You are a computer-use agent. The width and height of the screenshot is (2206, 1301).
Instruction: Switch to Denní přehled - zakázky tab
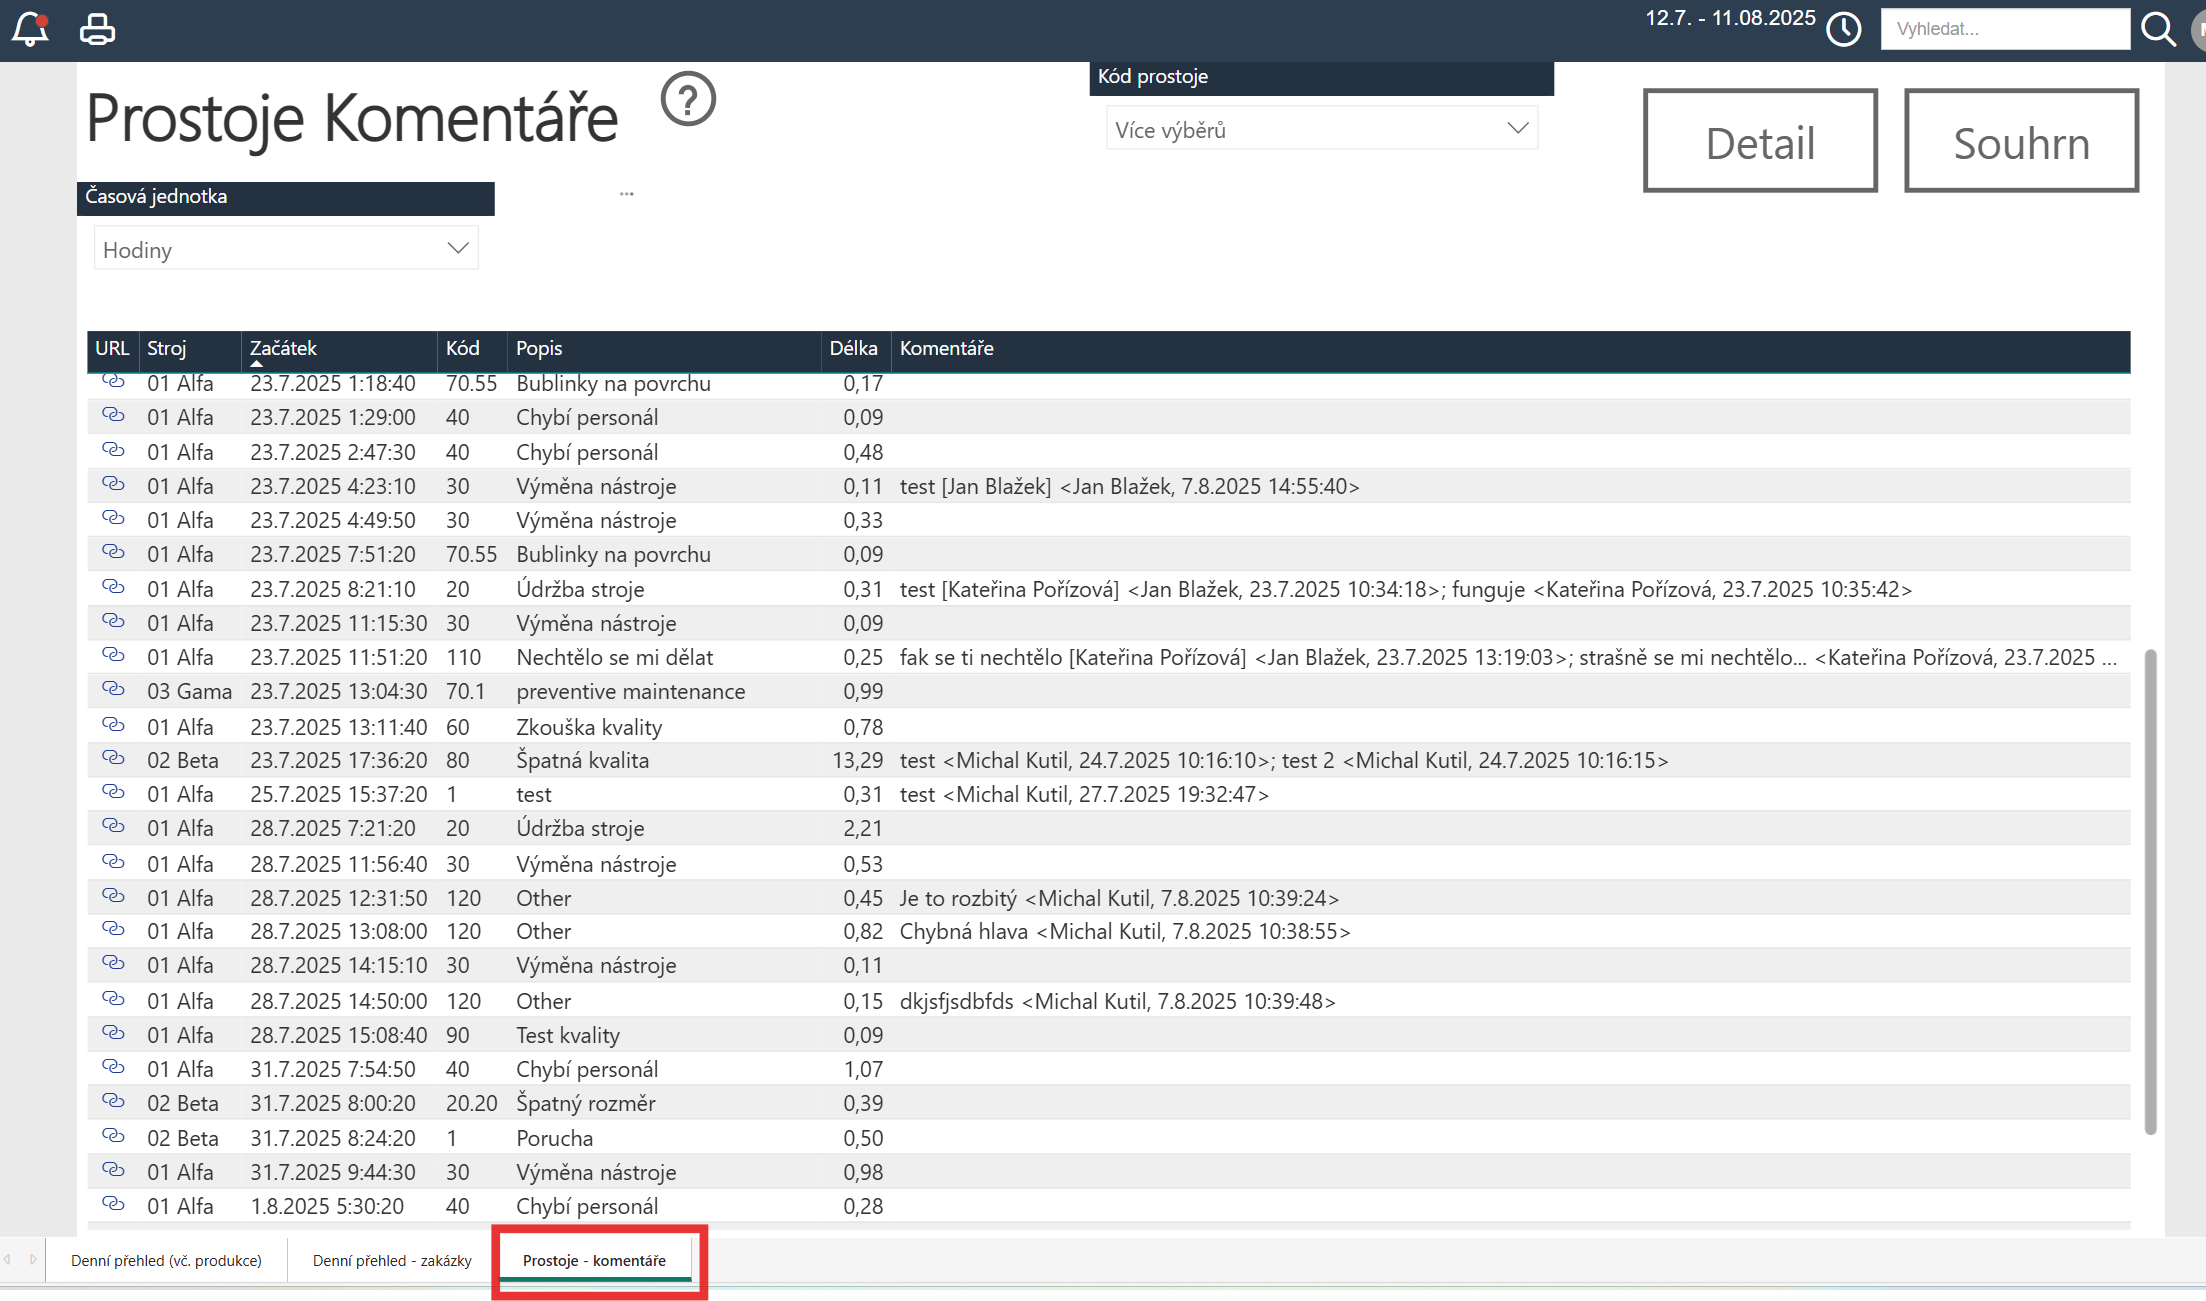392,1260
